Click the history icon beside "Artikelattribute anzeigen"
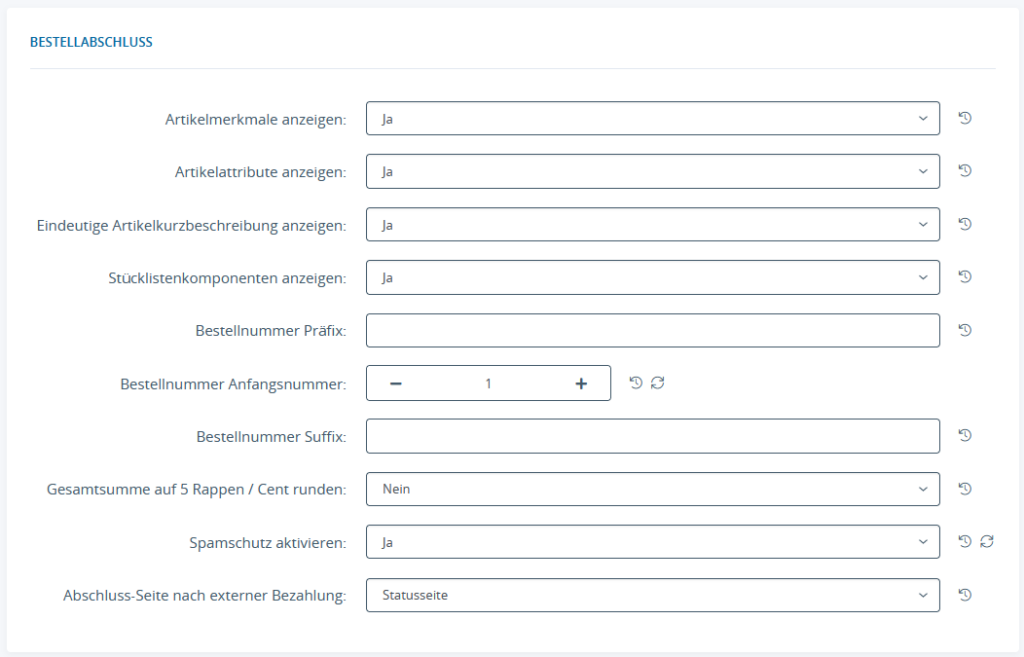This screenshot has height=657, width=1024. 964,170
